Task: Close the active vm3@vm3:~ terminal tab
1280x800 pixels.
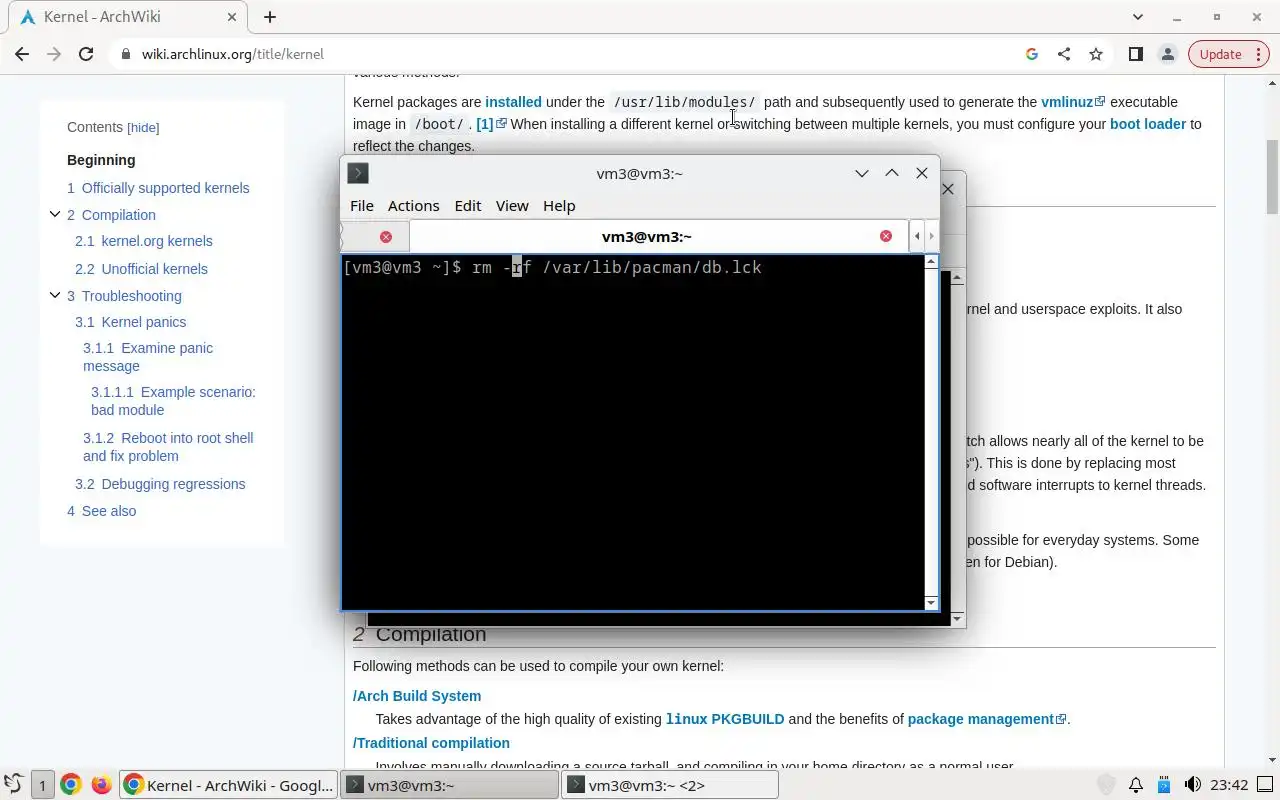Action: click(x=885, y=236)
